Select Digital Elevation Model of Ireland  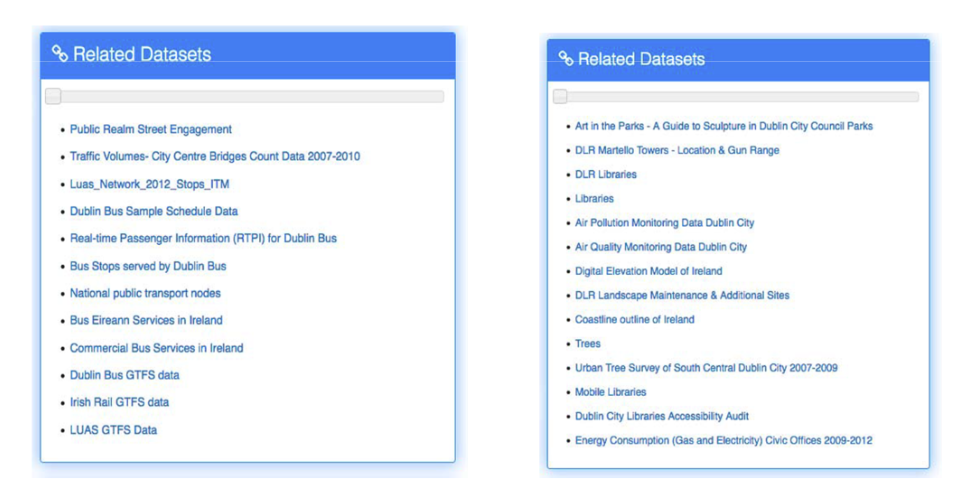(x=648, y=271)
